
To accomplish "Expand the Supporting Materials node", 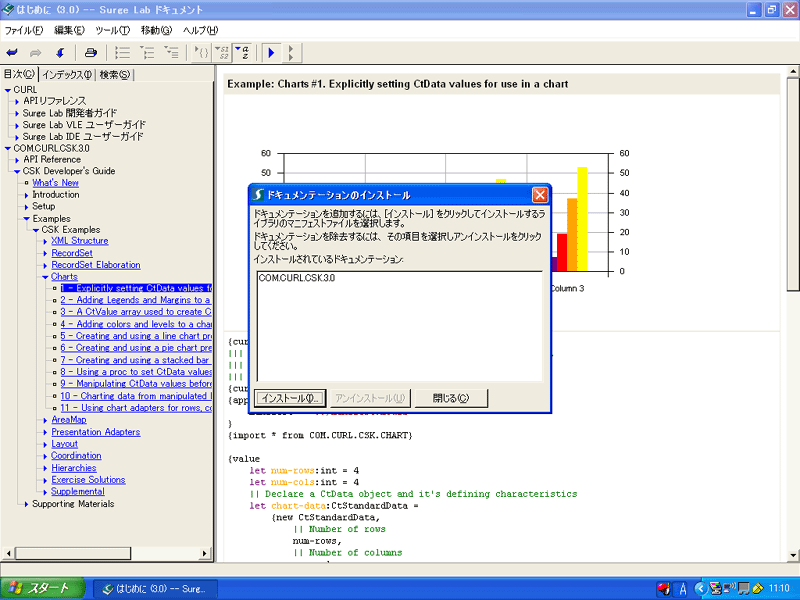I will [x=27, y=504].
